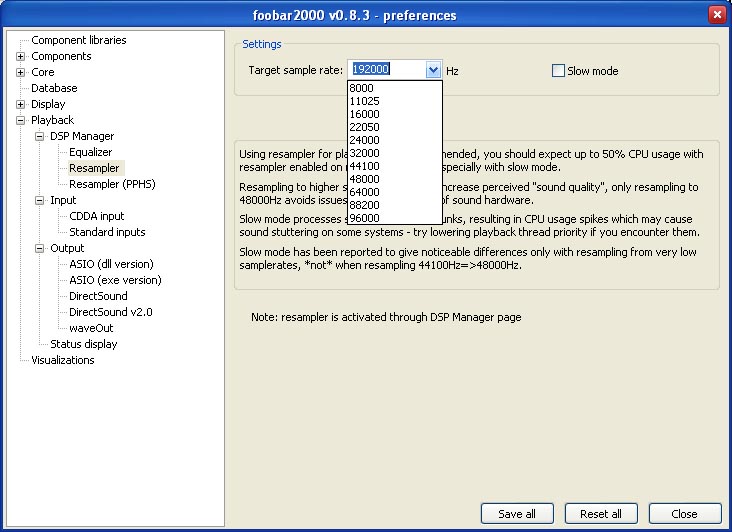
Task: Choose 48000 in the sample rate list
Action: 395,179
